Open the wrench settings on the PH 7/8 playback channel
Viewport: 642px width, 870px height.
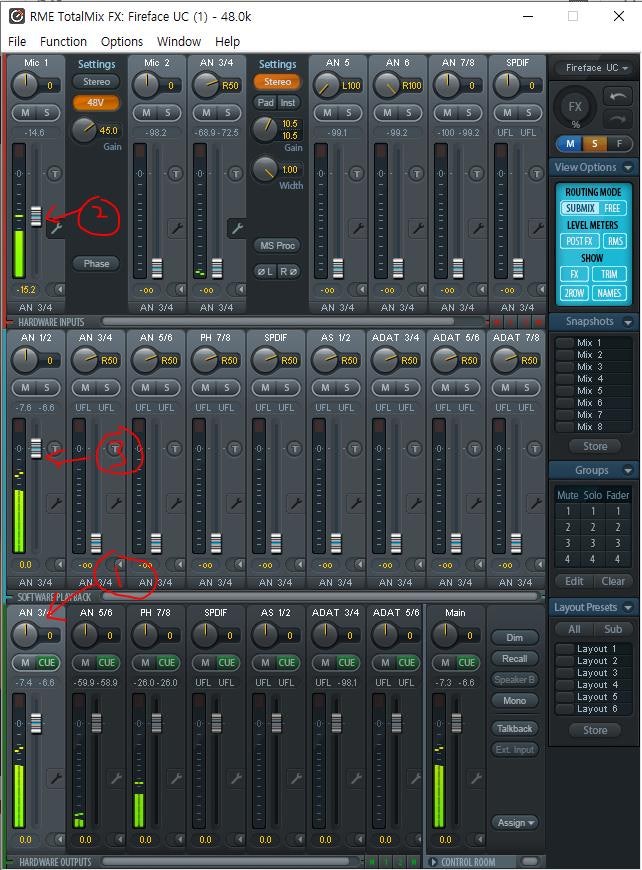tap(236, 503)
